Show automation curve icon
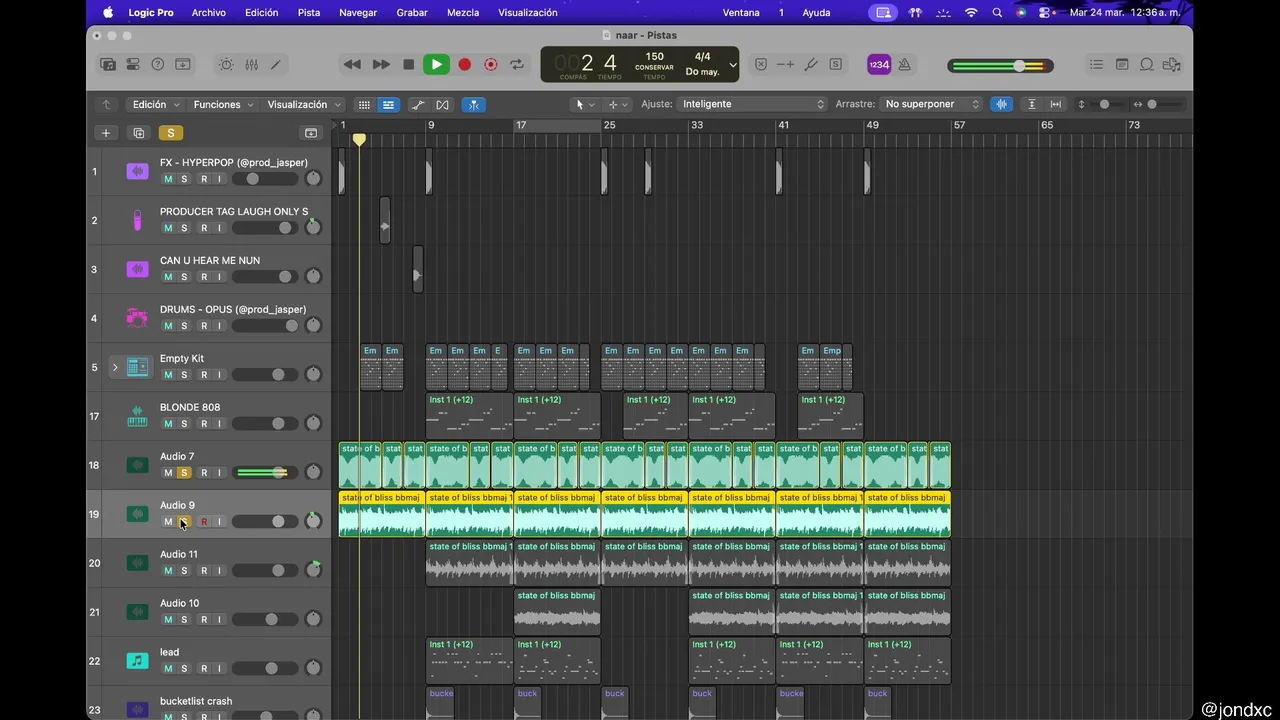 click(x=417, y=104)
